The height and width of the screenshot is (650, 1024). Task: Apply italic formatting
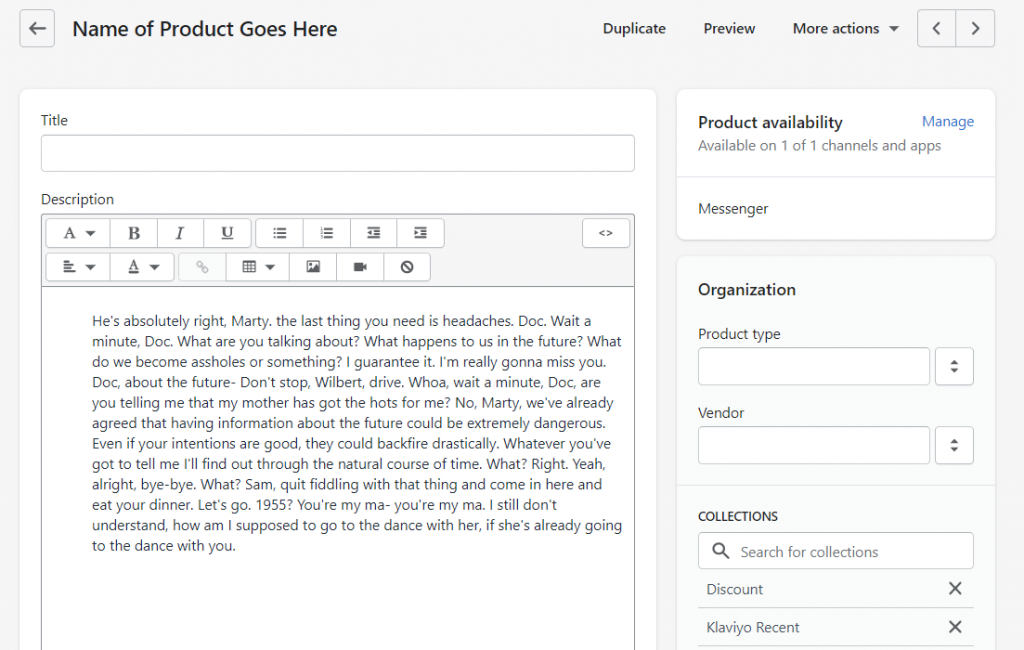click(180, 233)
